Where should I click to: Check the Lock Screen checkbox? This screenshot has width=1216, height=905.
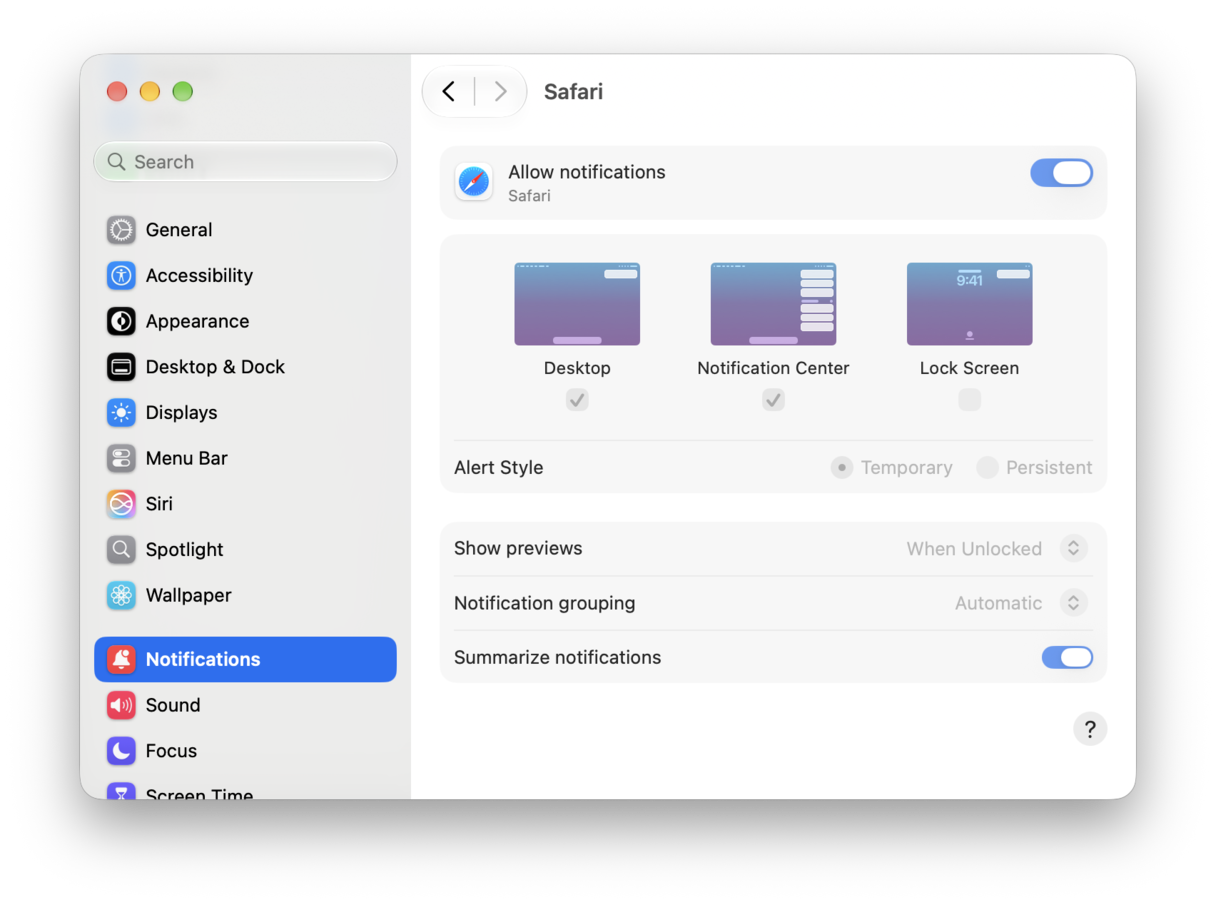point(969,400)
